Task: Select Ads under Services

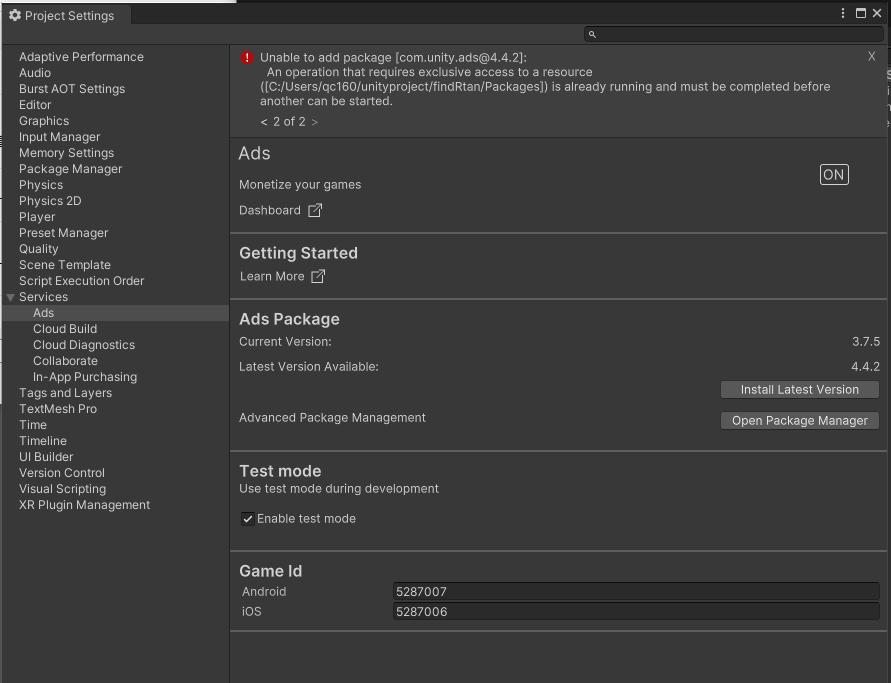Action: (x=43, y=313)
